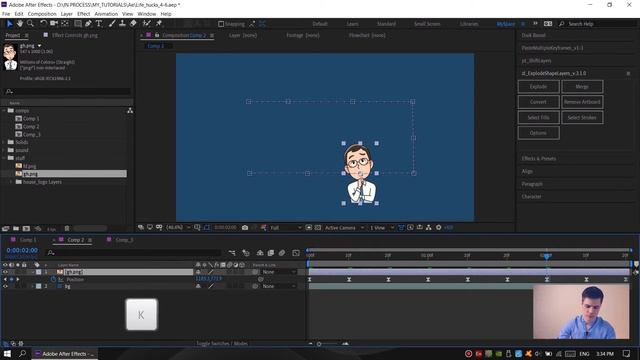Click the Remove Artboard button
Viewport: 640px width, 360px height.
(582, 102)
